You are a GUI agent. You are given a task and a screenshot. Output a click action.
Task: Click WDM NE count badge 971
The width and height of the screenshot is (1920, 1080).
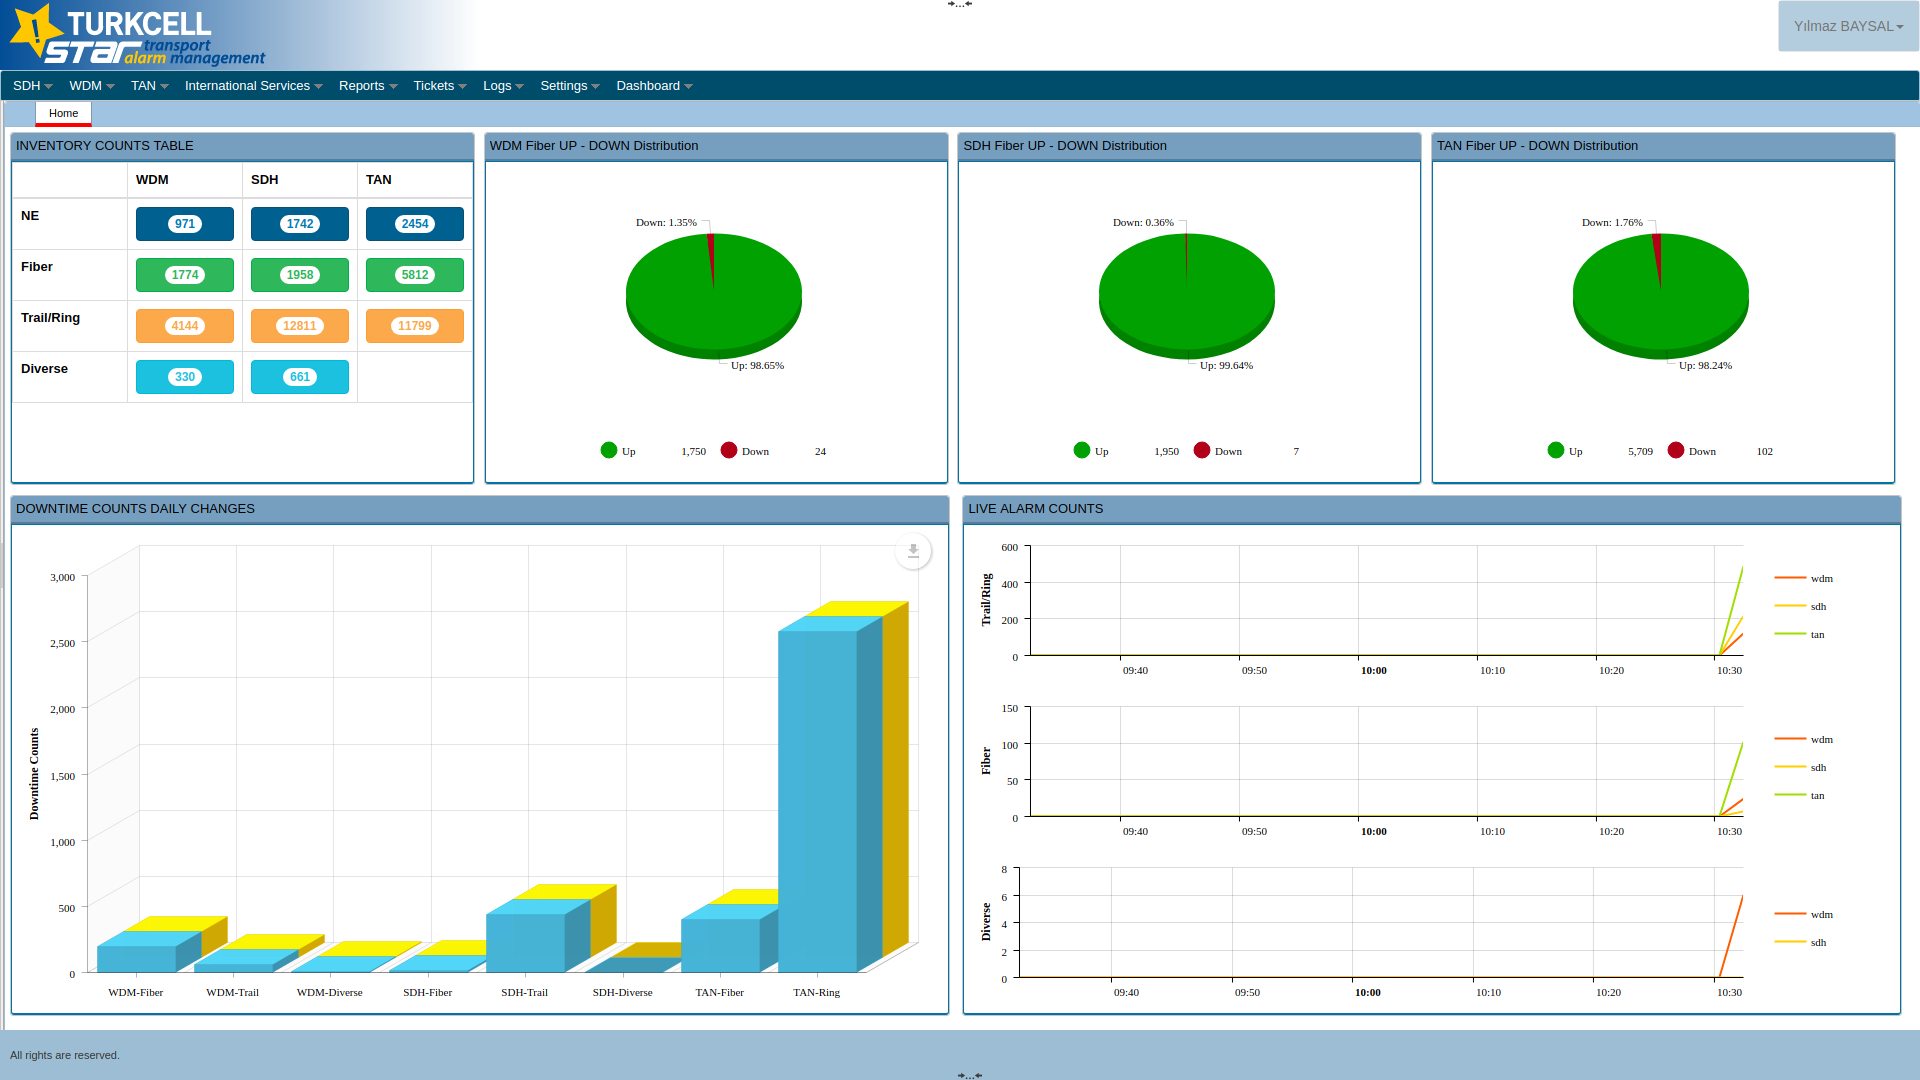(x=185, y=224)
